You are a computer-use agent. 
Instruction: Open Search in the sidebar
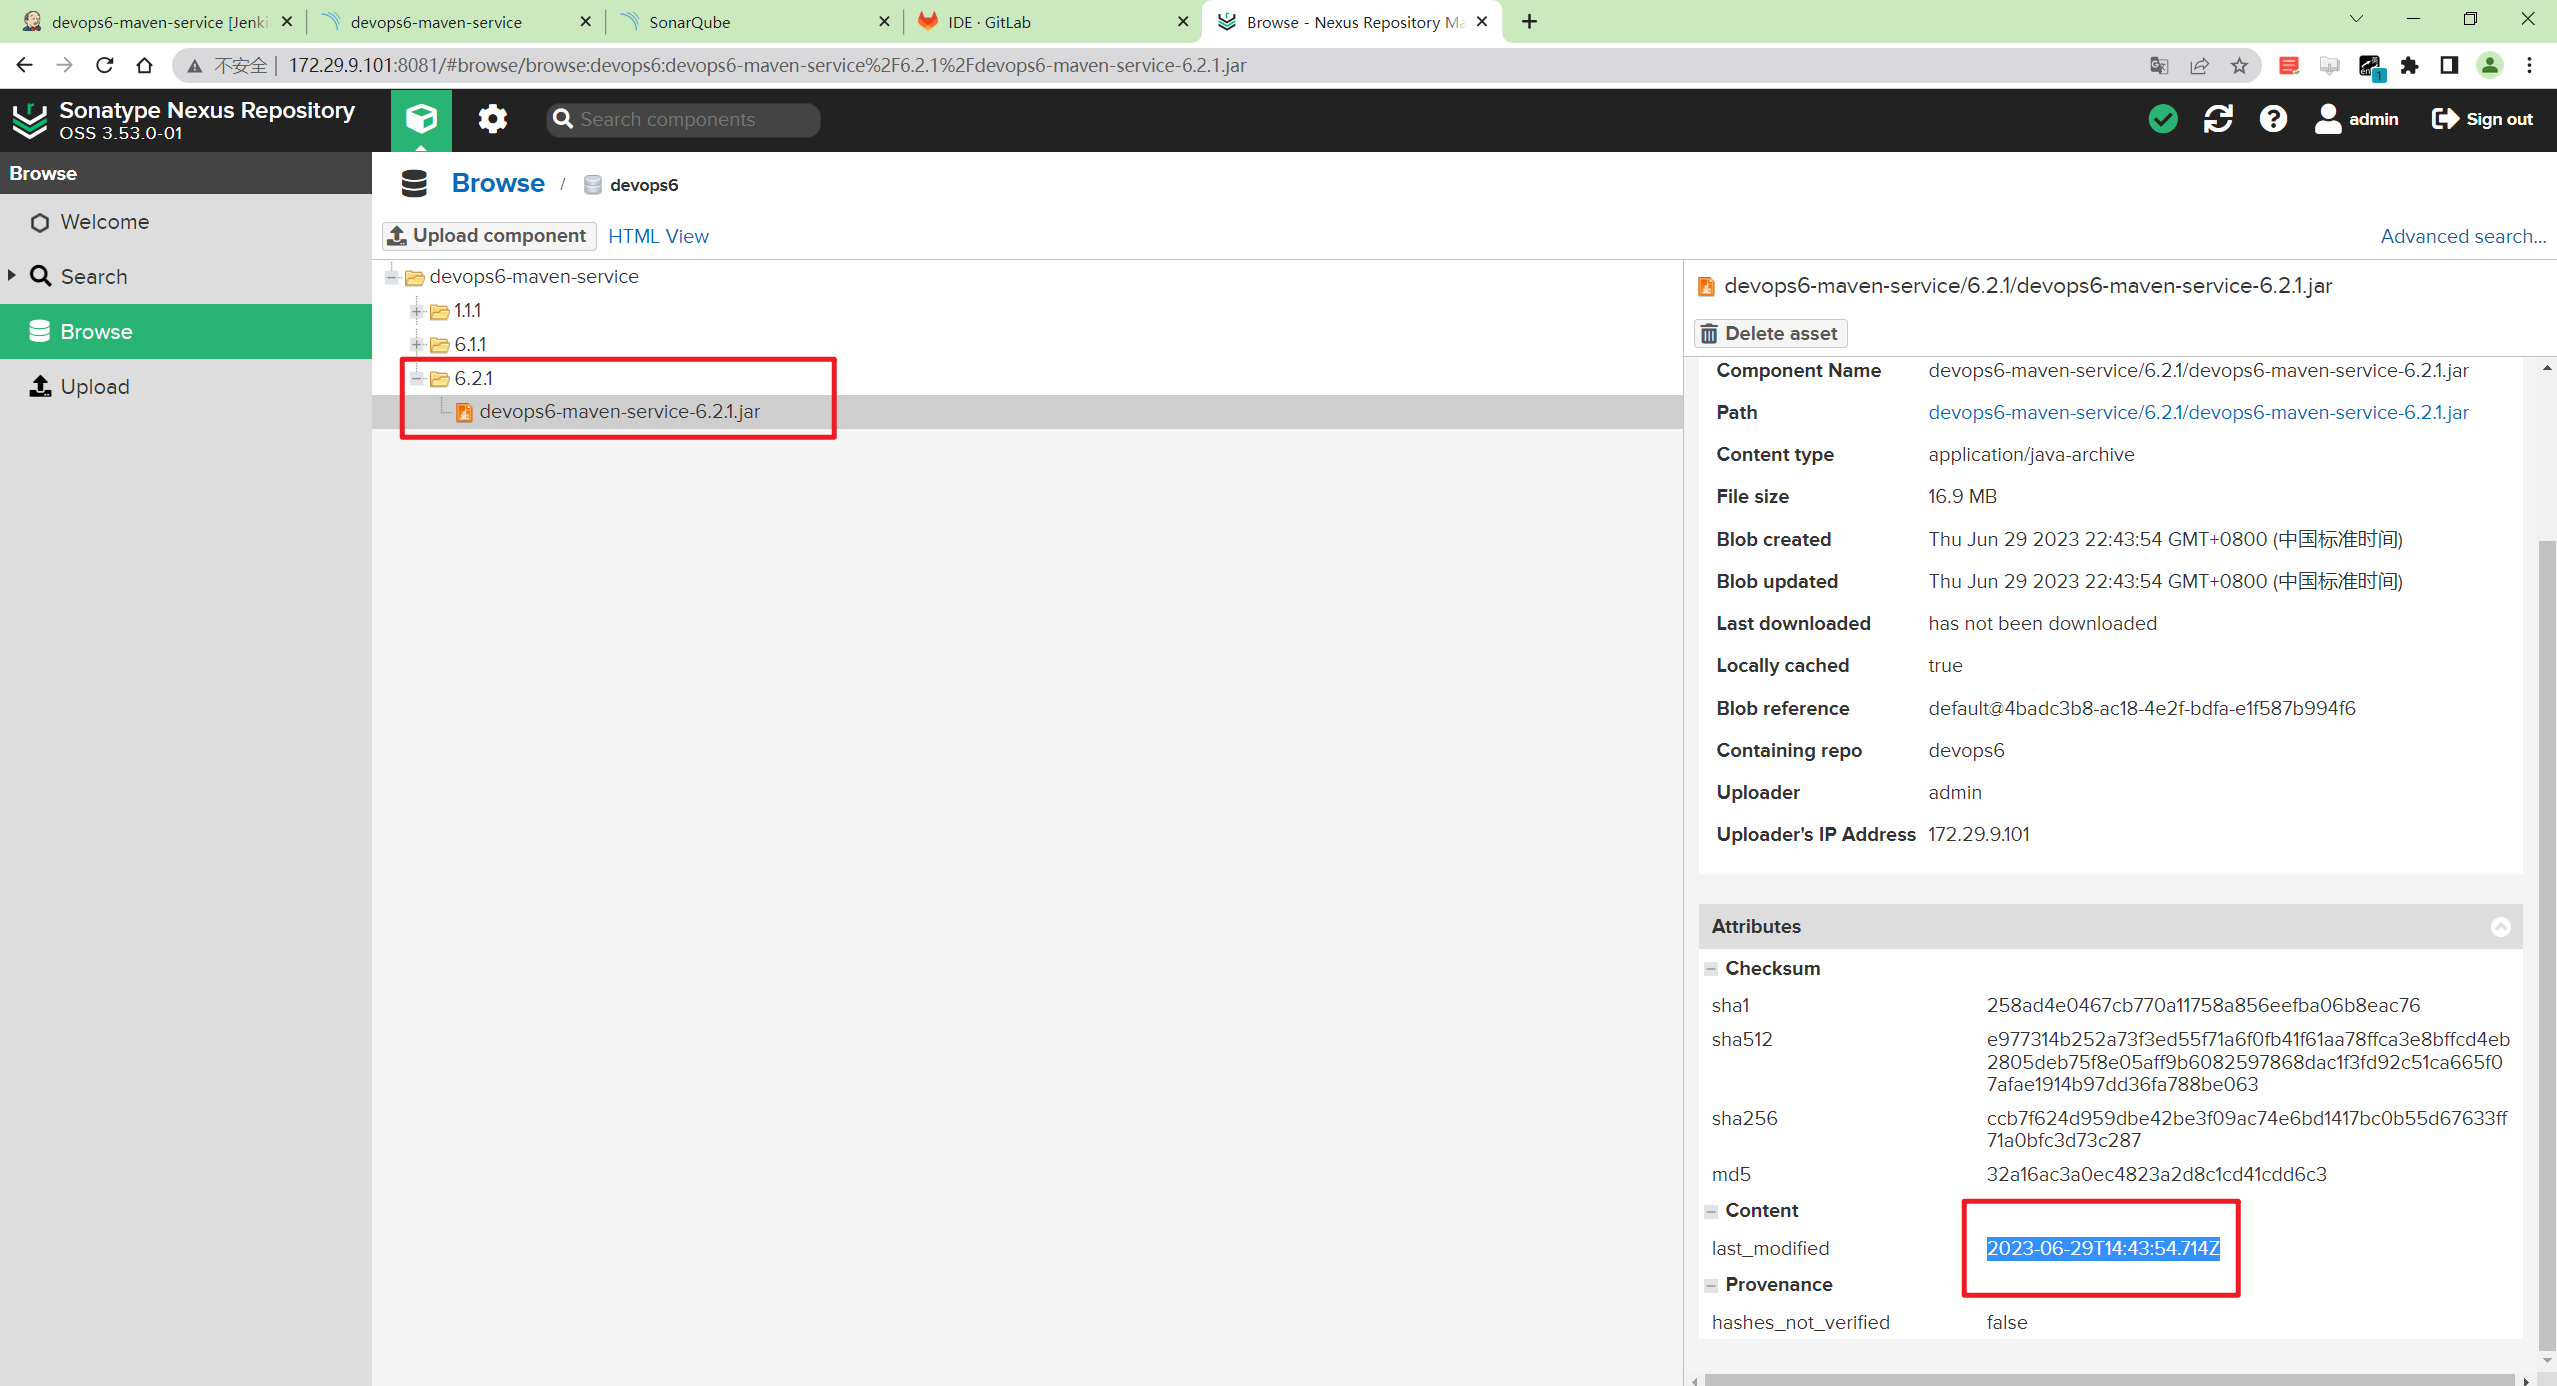94,277
